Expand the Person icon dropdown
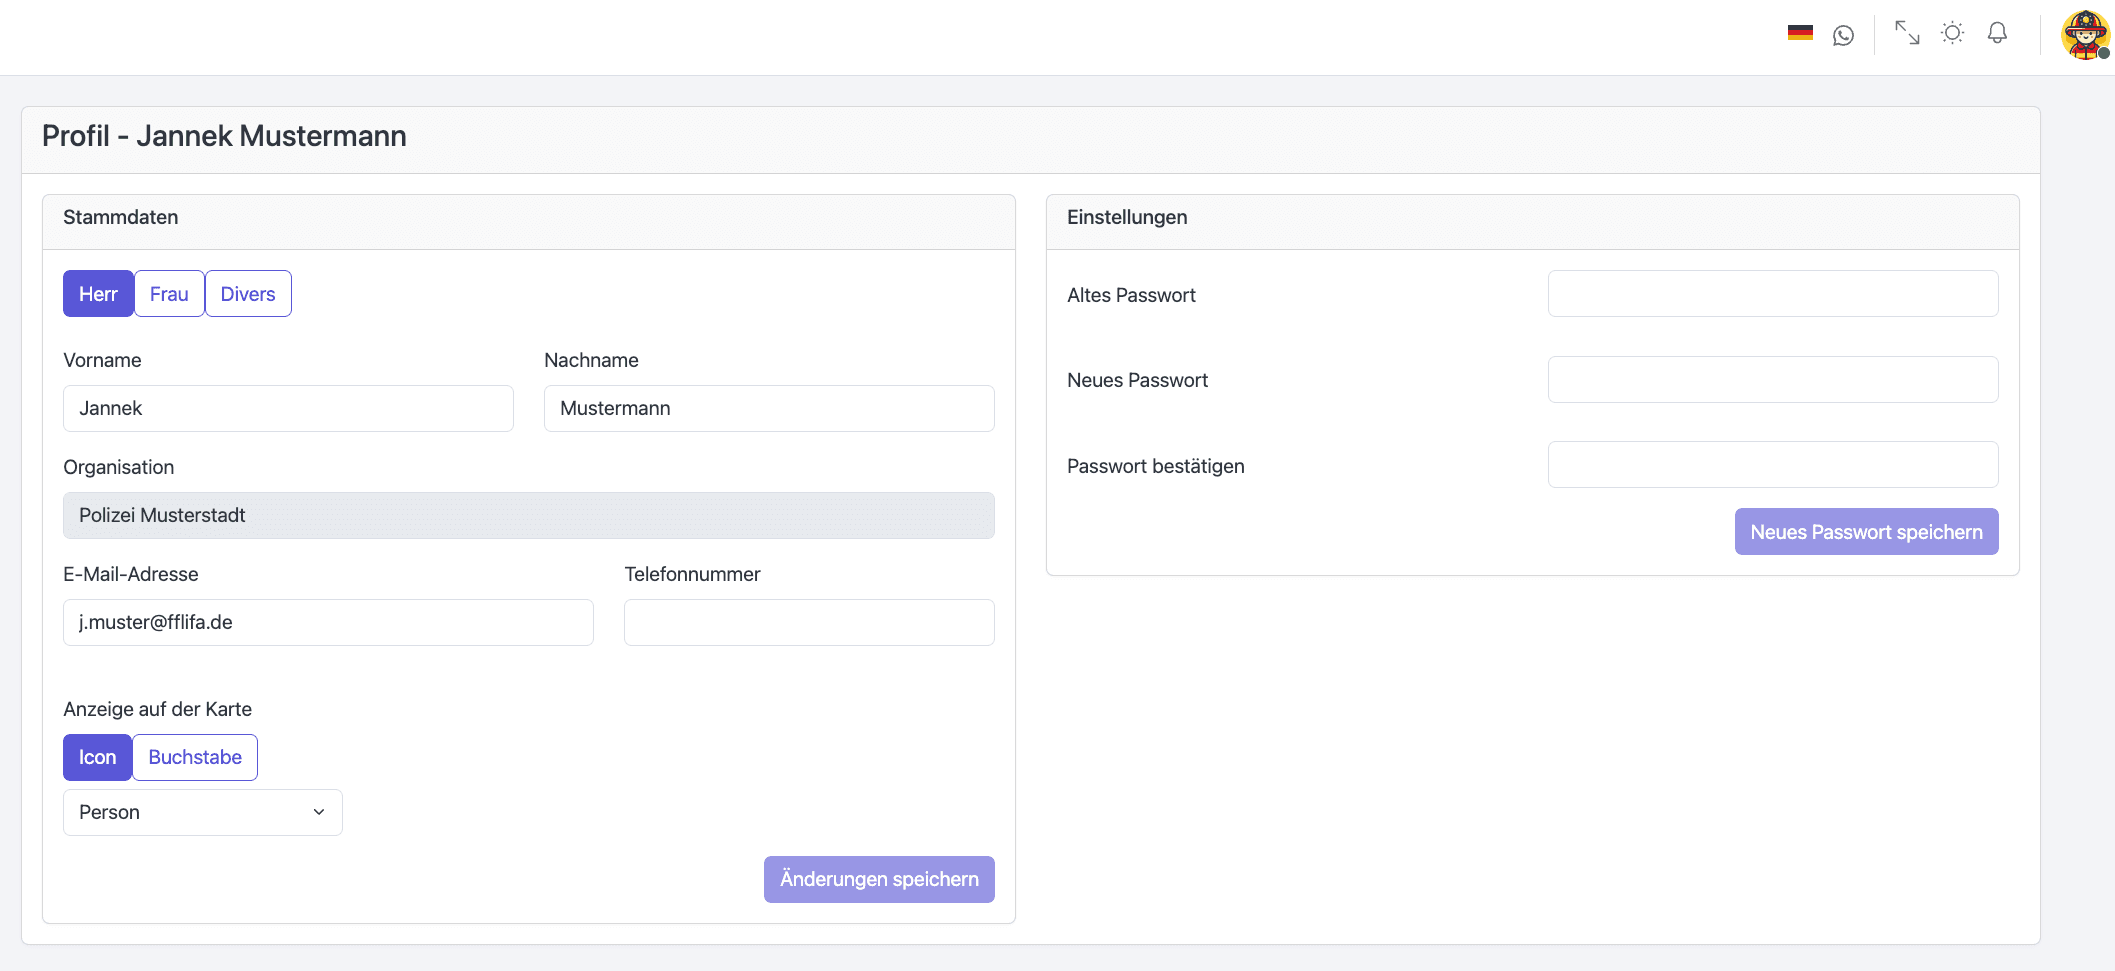 coord(202,812)
